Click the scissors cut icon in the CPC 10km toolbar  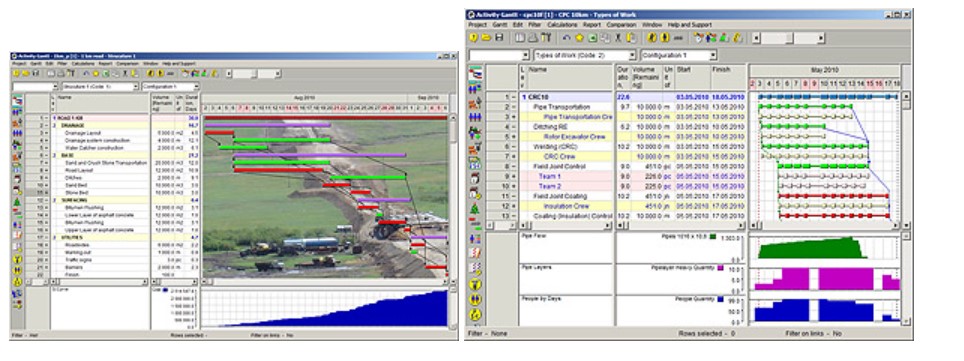(618, 38)
